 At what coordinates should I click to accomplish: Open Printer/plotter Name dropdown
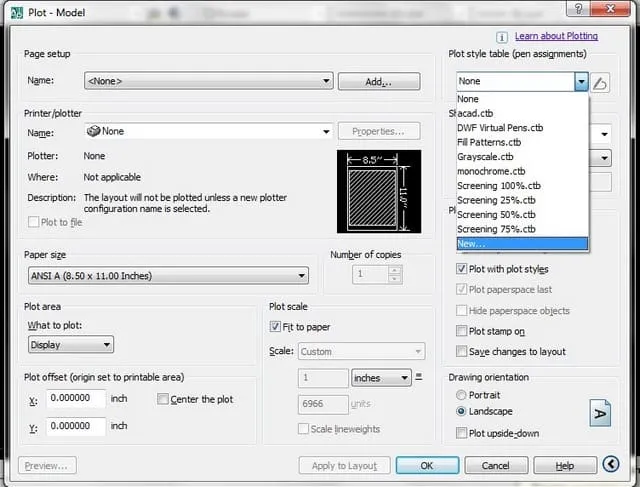pos(209,131)
